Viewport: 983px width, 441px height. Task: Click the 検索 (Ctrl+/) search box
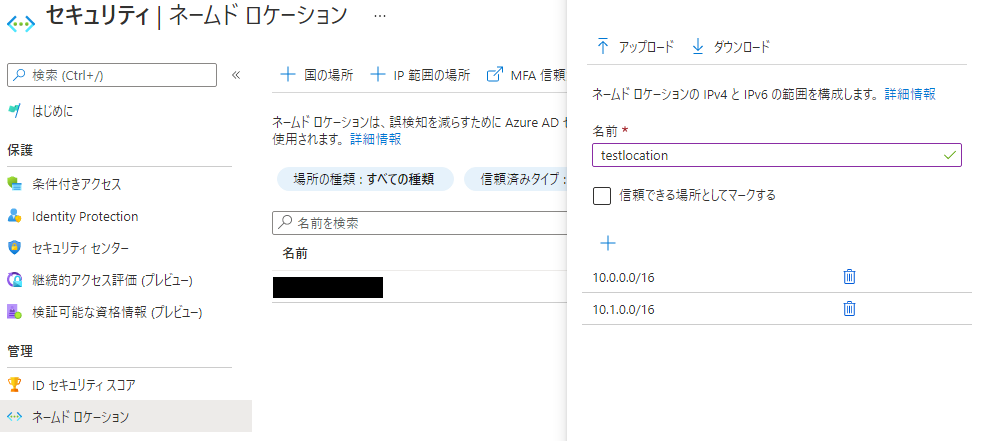(112, 75)
